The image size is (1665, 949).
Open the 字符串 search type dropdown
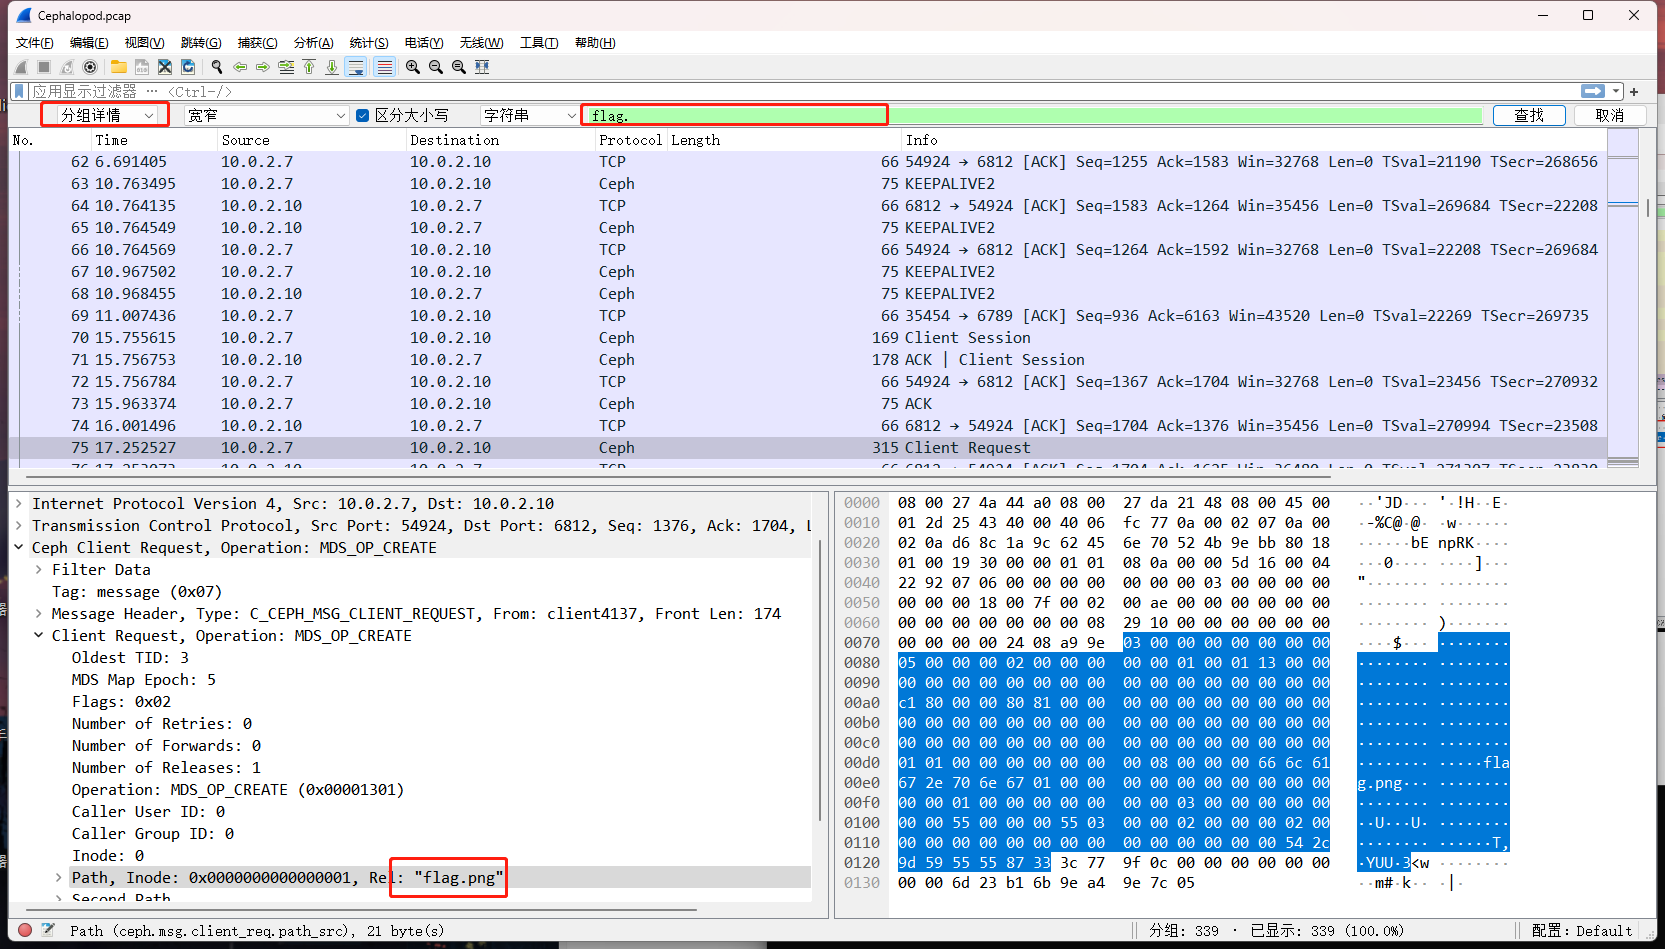[x=530, y=115]
